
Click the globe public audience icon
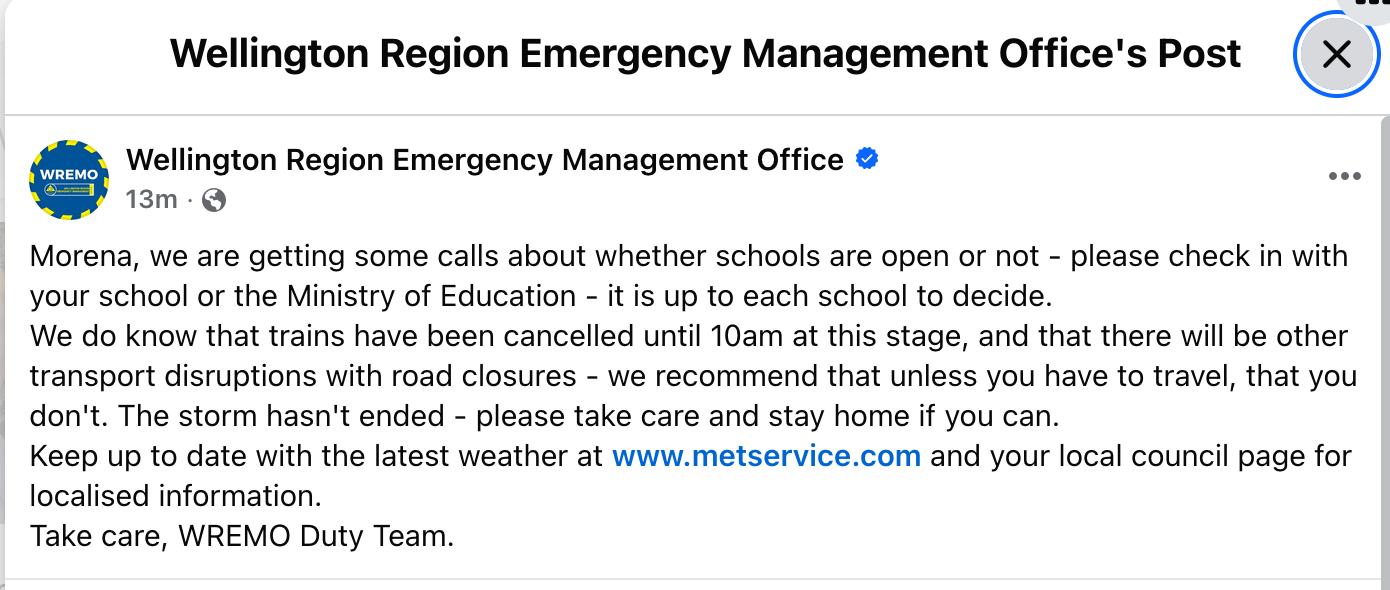coord(214,200)
